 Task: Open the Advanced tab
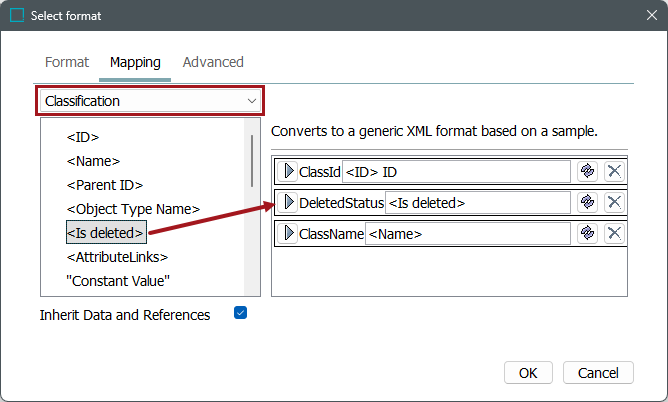point(213,62)
